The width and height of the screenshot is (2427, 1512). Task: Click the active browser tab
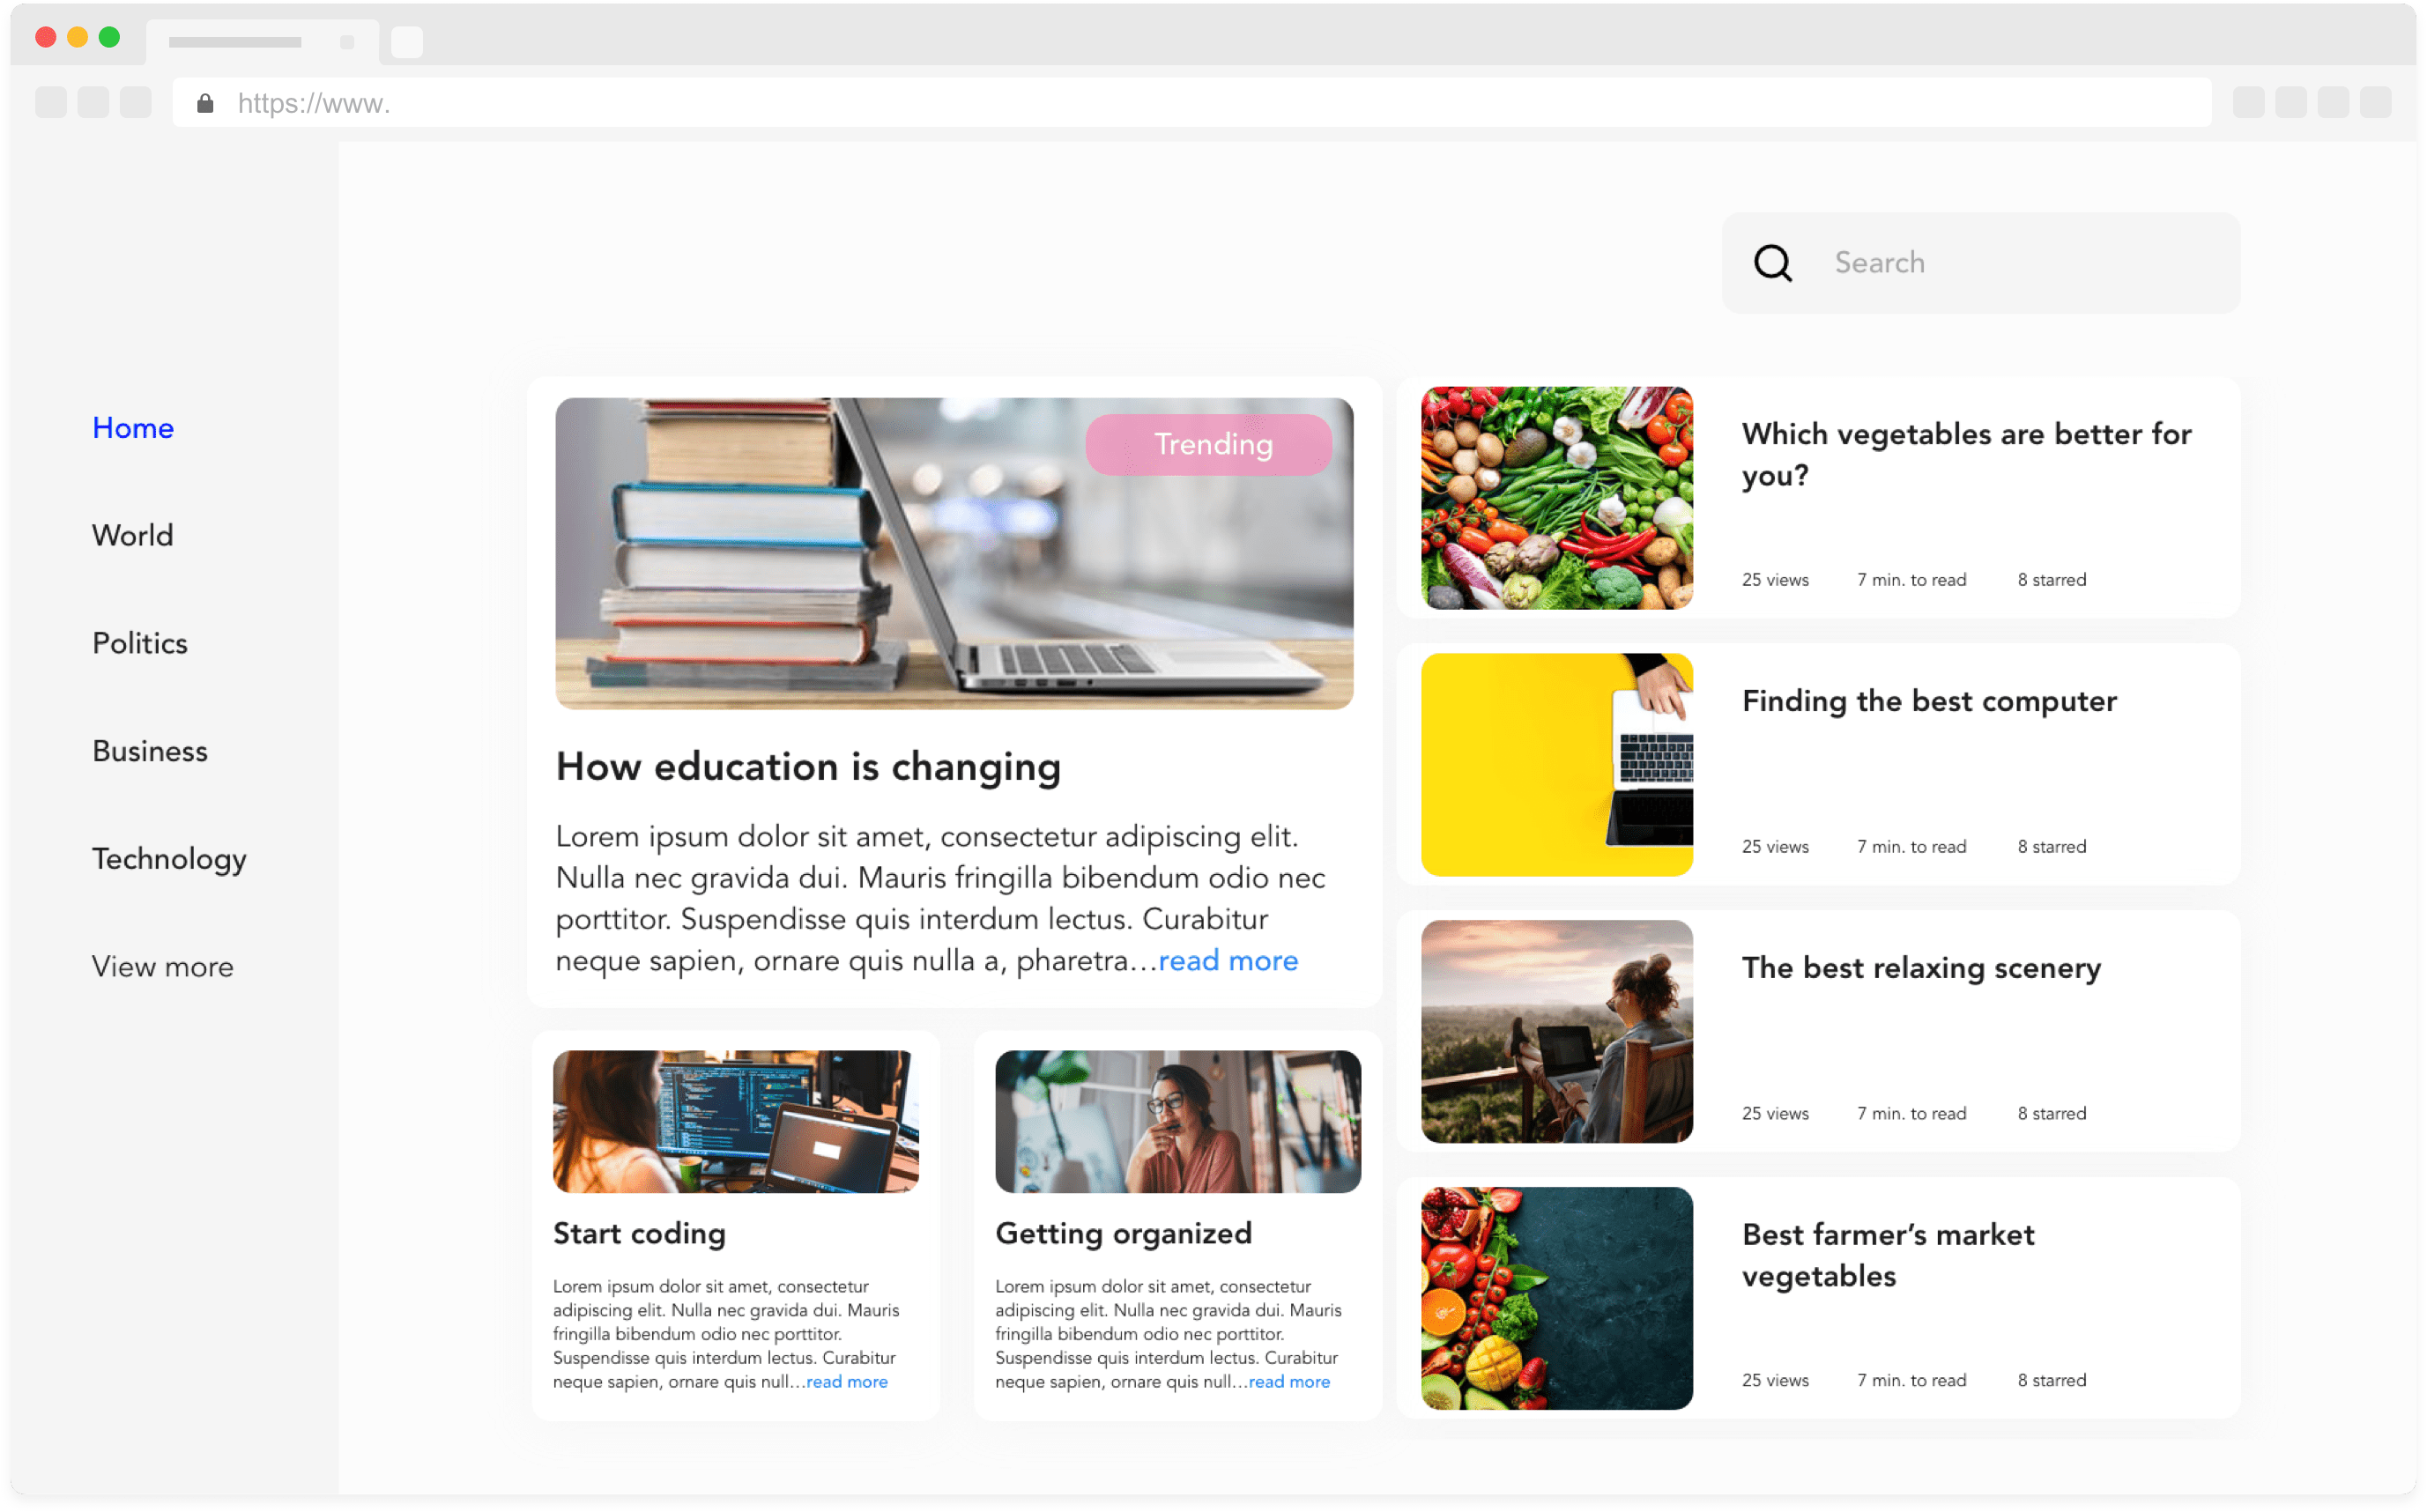tap(262, 42)
